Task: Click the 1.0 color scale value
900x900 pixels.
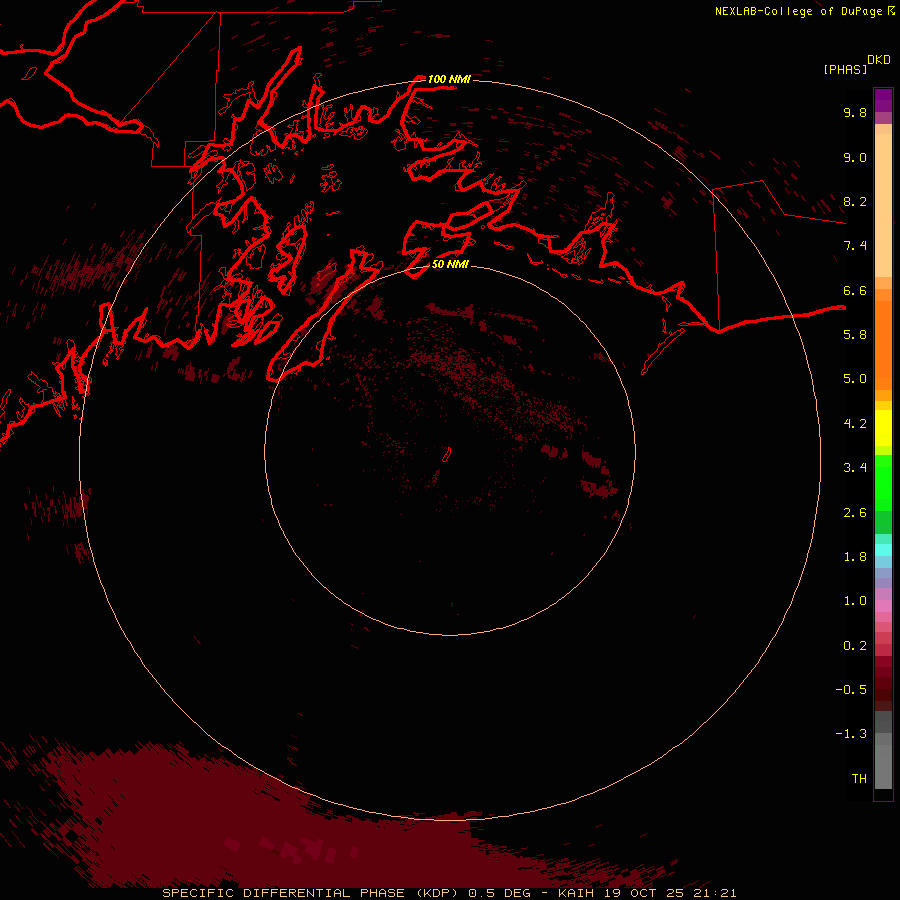Action: (x=855, y=601)
